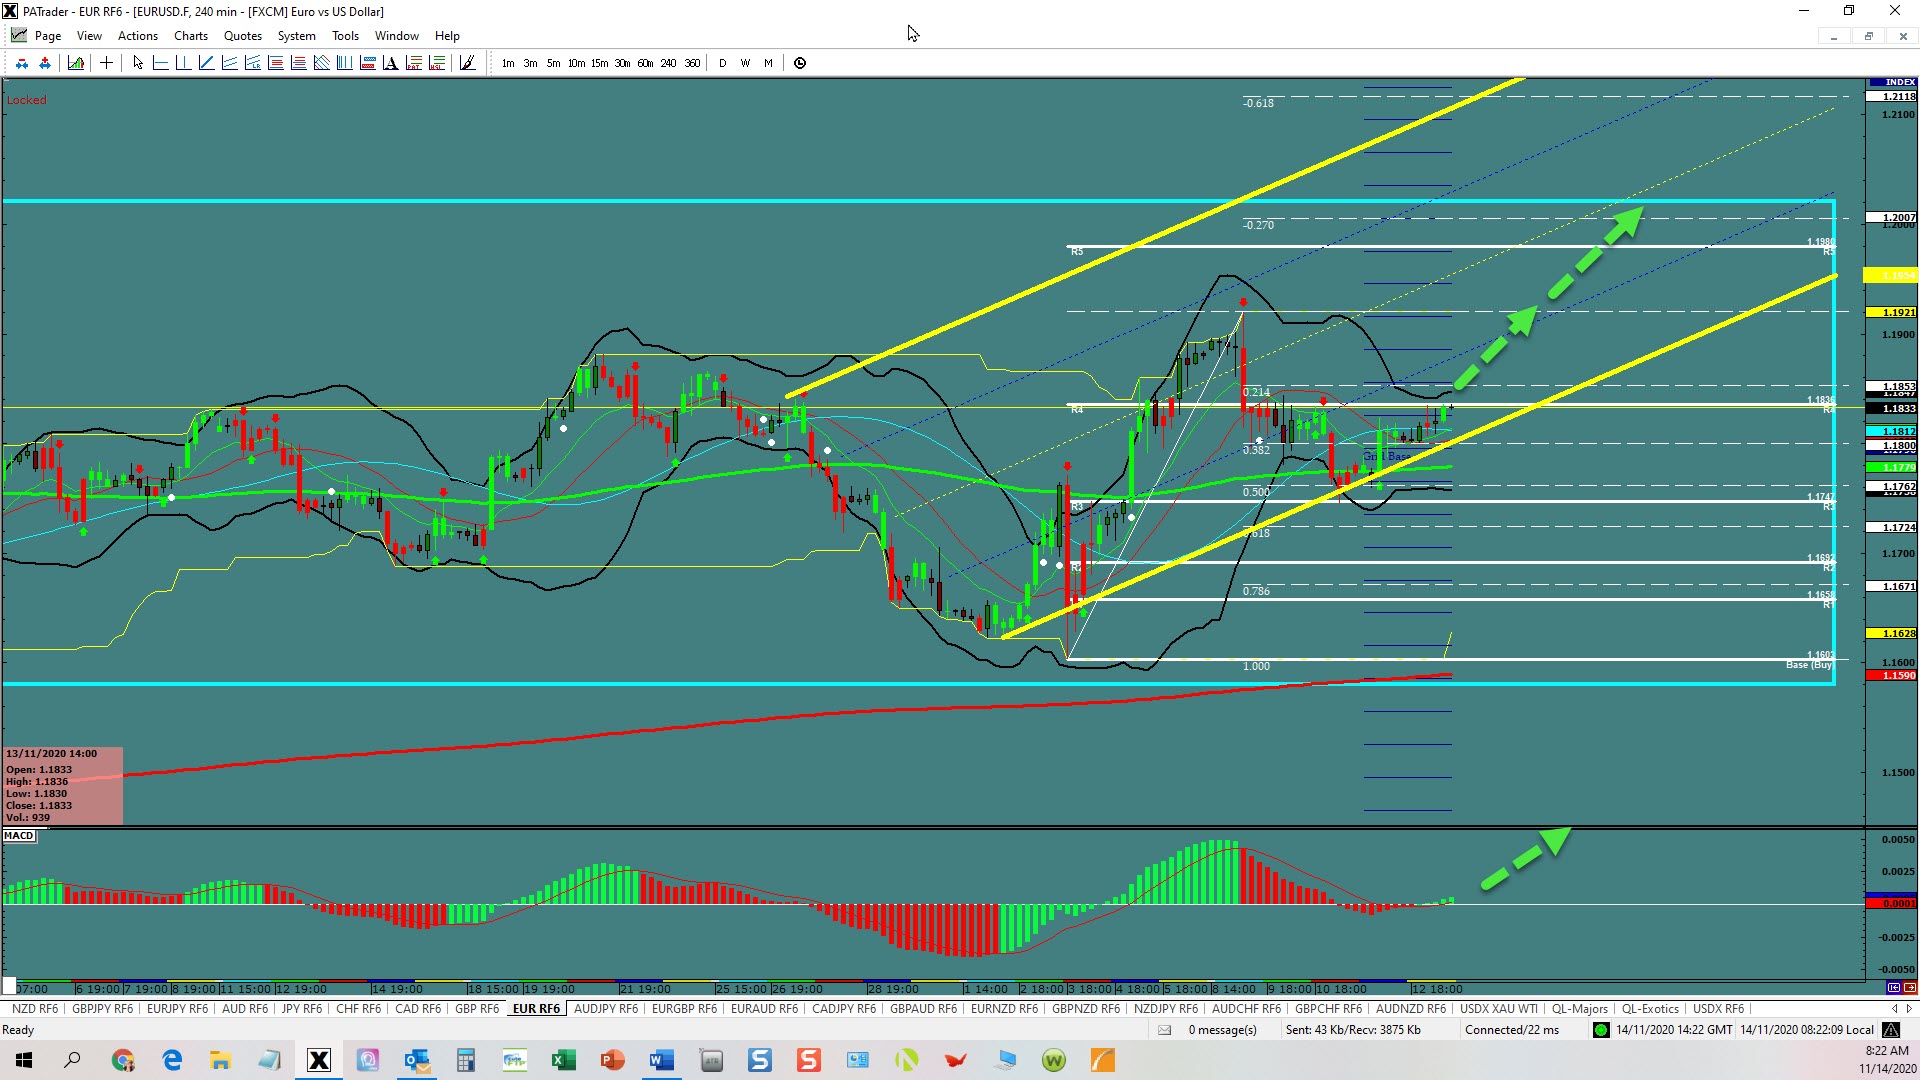1920x1080 pixels.
Task: Click the HSL lines tool icon
Action: tap(437, 63)
